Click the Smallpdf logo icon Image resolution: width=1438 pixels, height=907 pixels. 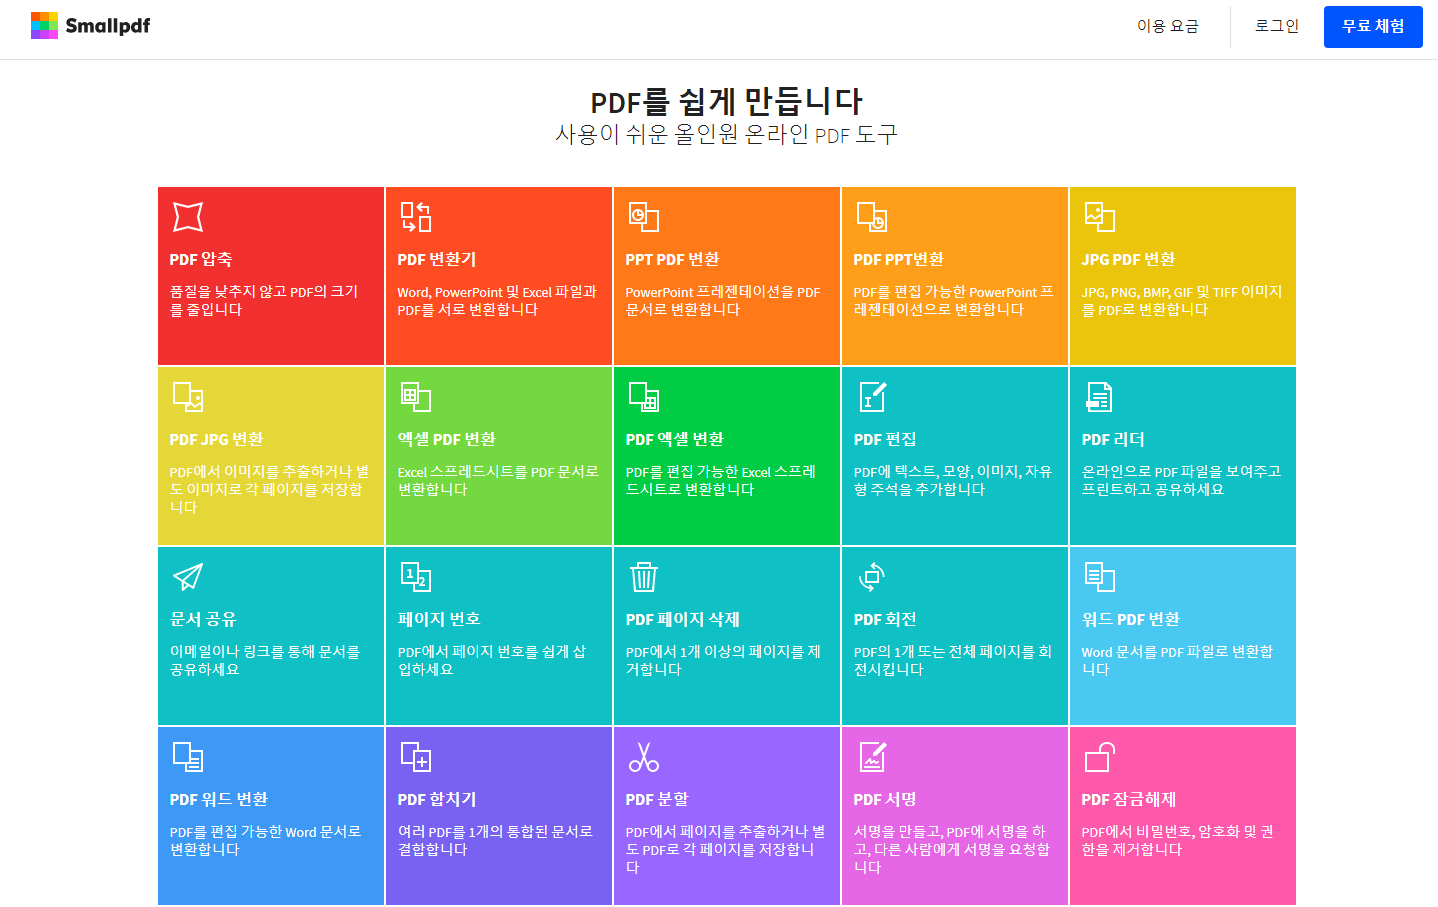pyautogui.click(x=44, y=25)
